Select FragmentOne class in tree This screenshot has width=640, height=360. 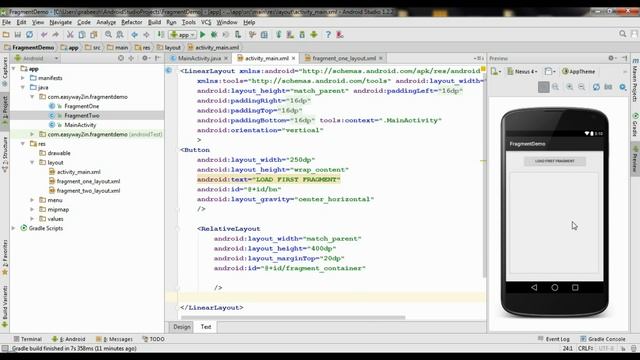point(81,106)
